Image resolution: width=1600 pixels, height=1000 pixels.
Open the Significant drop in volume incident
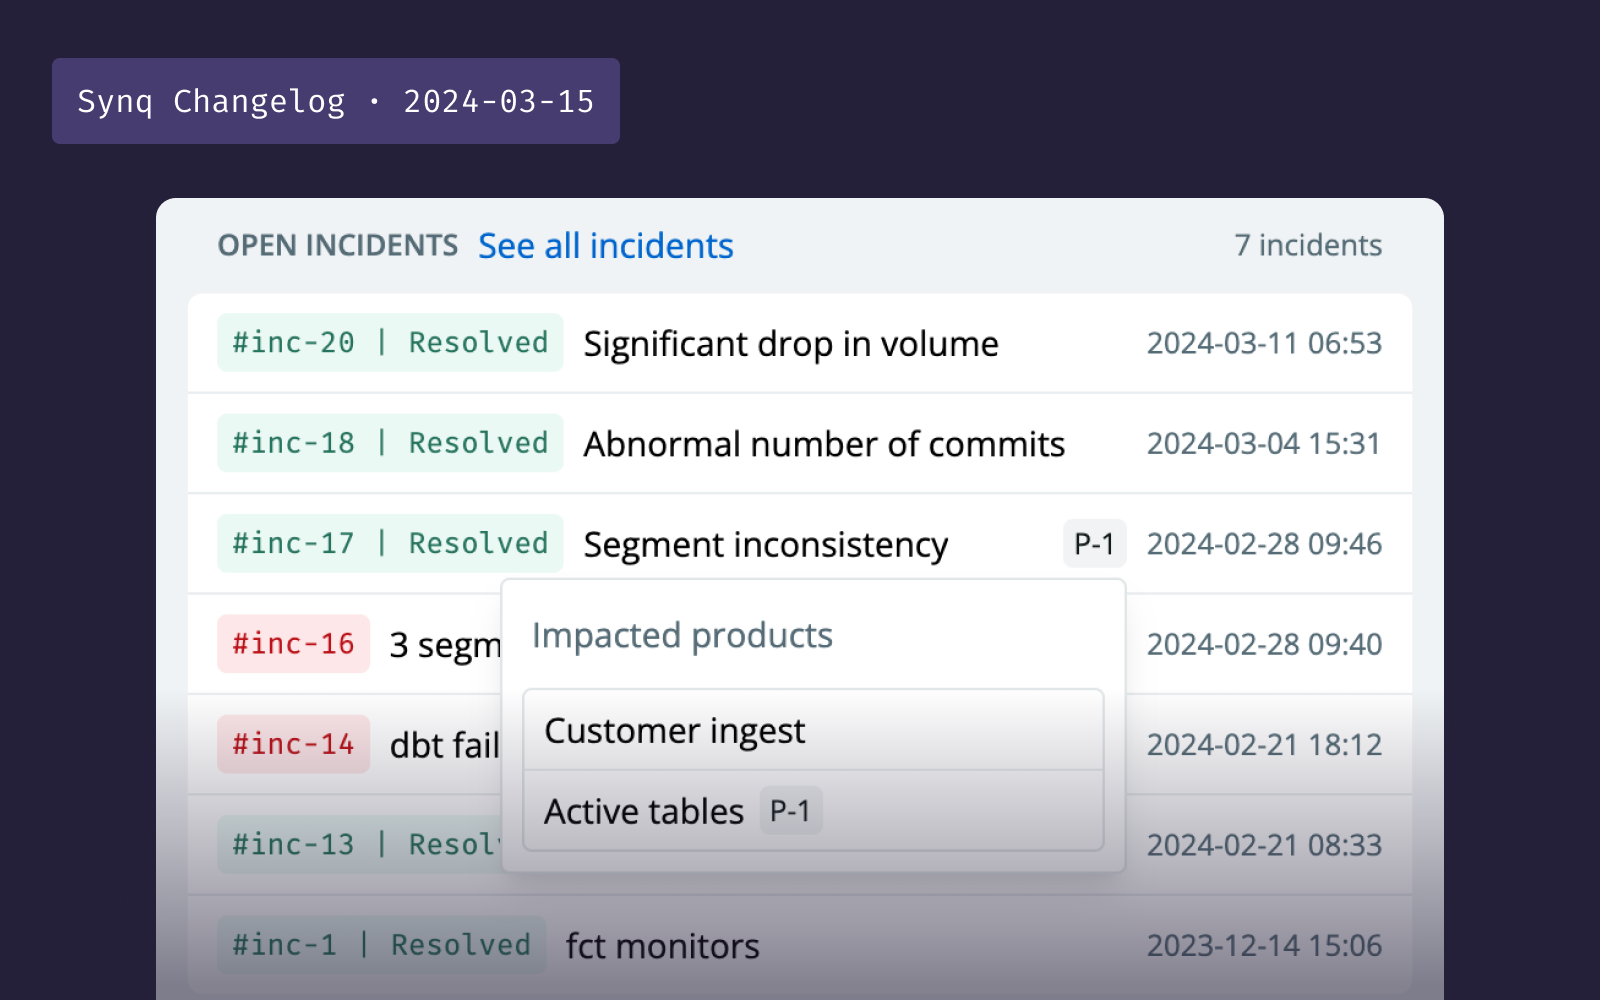[791, 344]
